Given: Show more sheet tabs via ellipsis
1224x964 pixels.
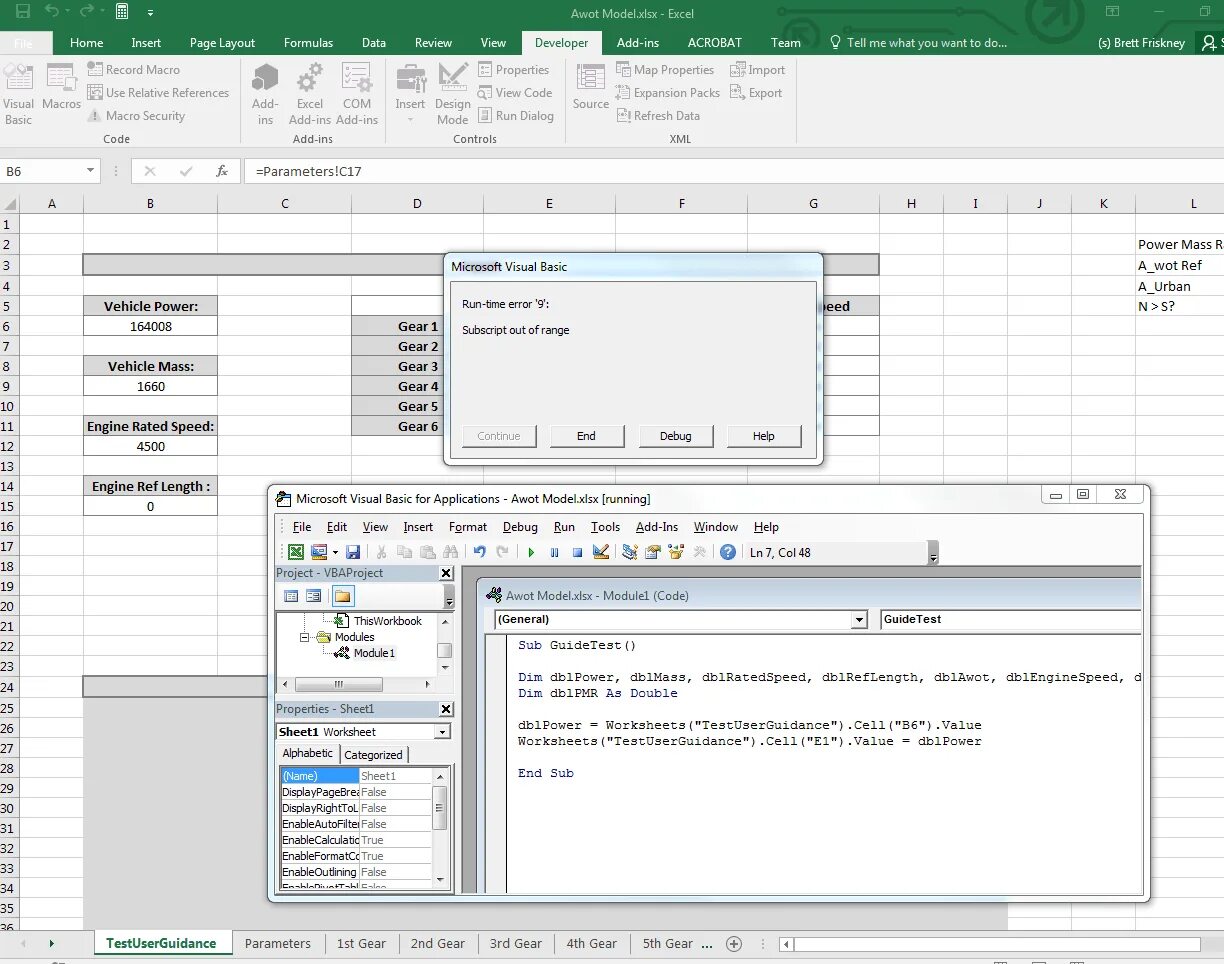Looking at the screenshot, I should 709,943.
